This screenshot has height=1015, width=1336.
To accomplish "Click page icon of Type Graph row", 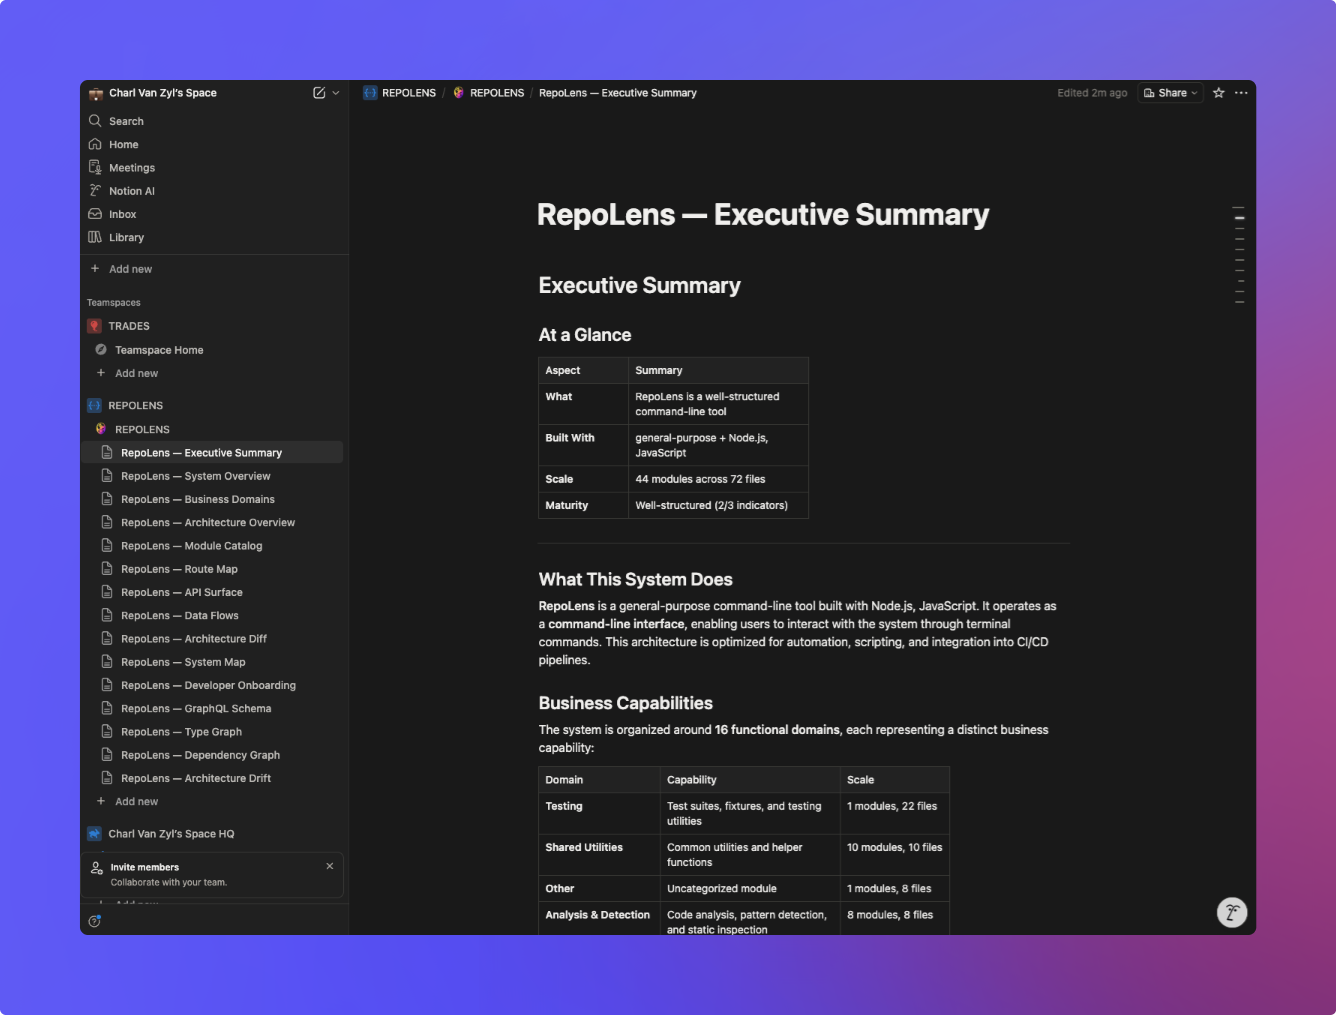I will 107,732.
